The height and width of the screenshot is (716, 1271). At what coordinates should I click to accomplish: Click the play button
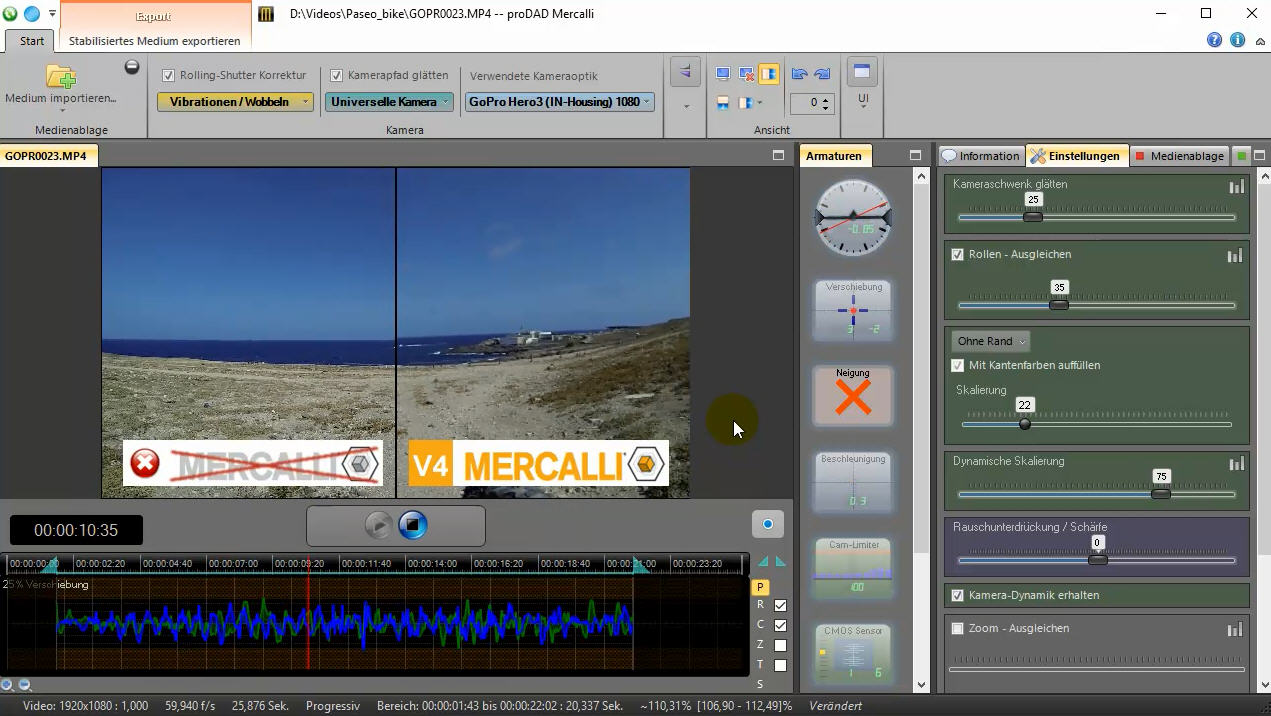(x=379, y=524)
